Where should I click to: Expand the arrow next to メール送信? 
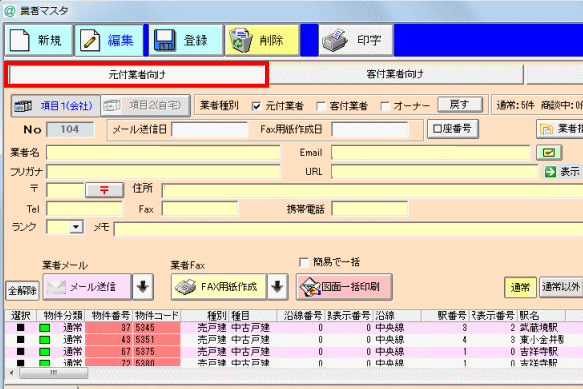[143, 287]
